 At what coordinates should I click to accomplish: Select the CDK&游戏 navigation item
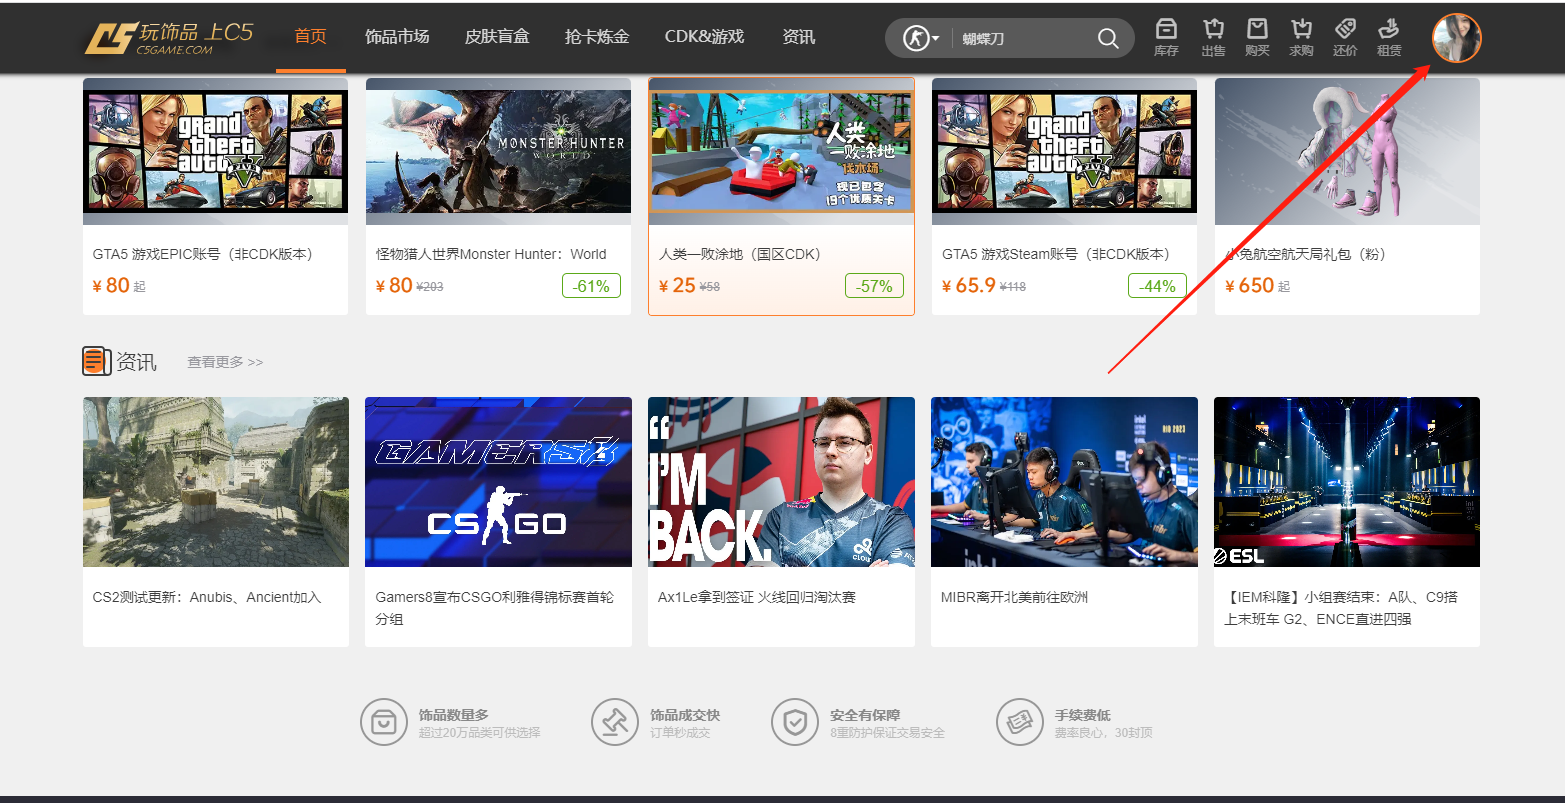pyautogui.click(x=705, y=37)
